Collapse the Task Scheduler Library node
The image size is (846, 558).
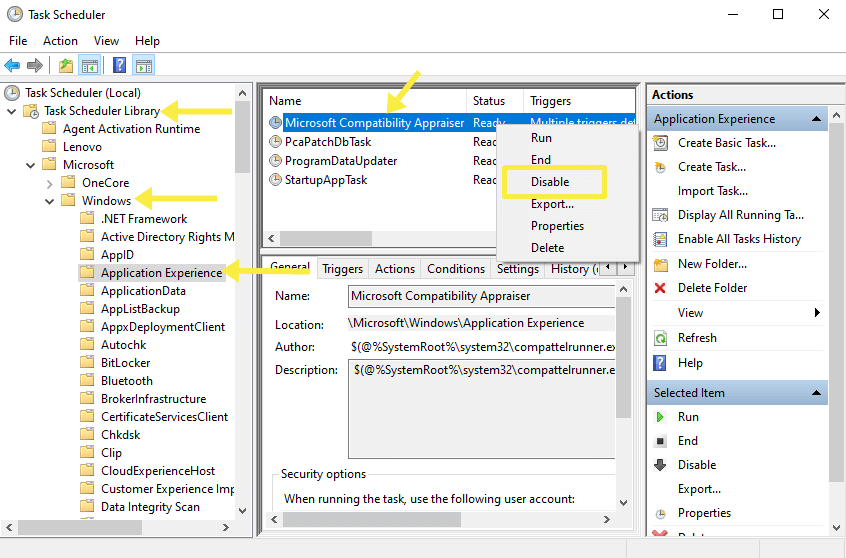[12, 112]
